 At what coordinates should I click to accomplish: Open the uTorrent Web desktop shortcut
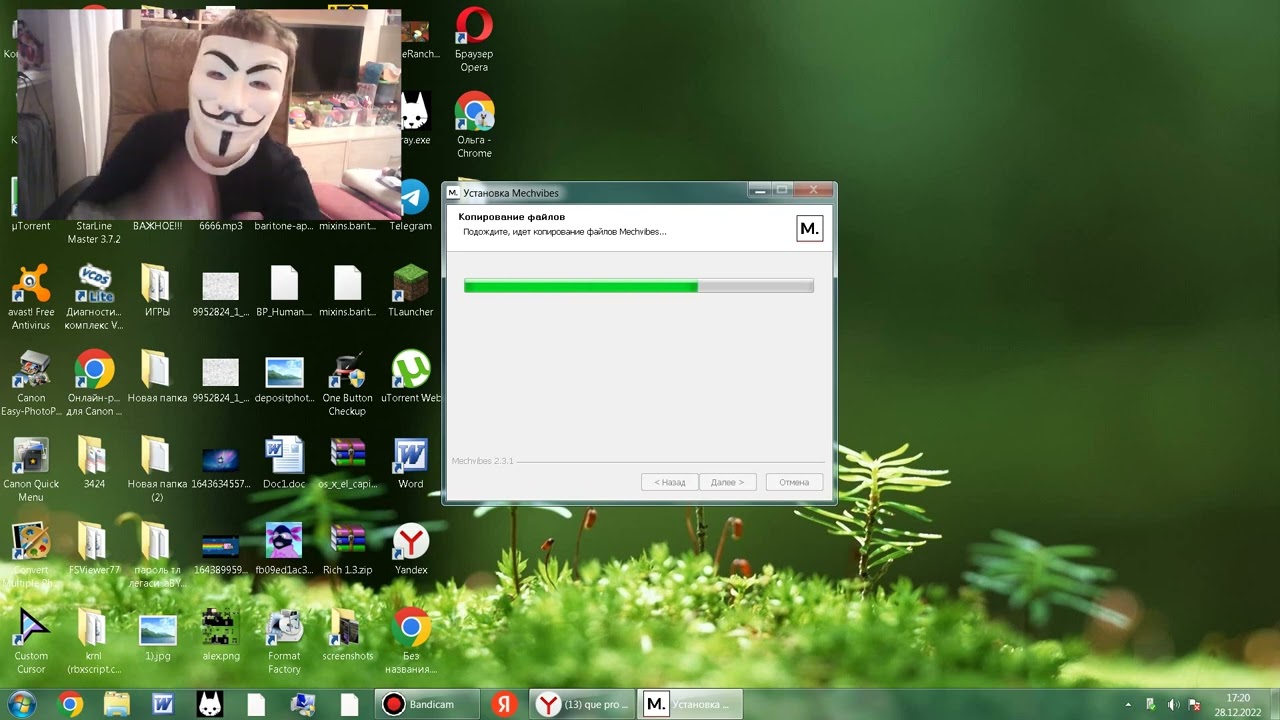(x=411, y=378)
